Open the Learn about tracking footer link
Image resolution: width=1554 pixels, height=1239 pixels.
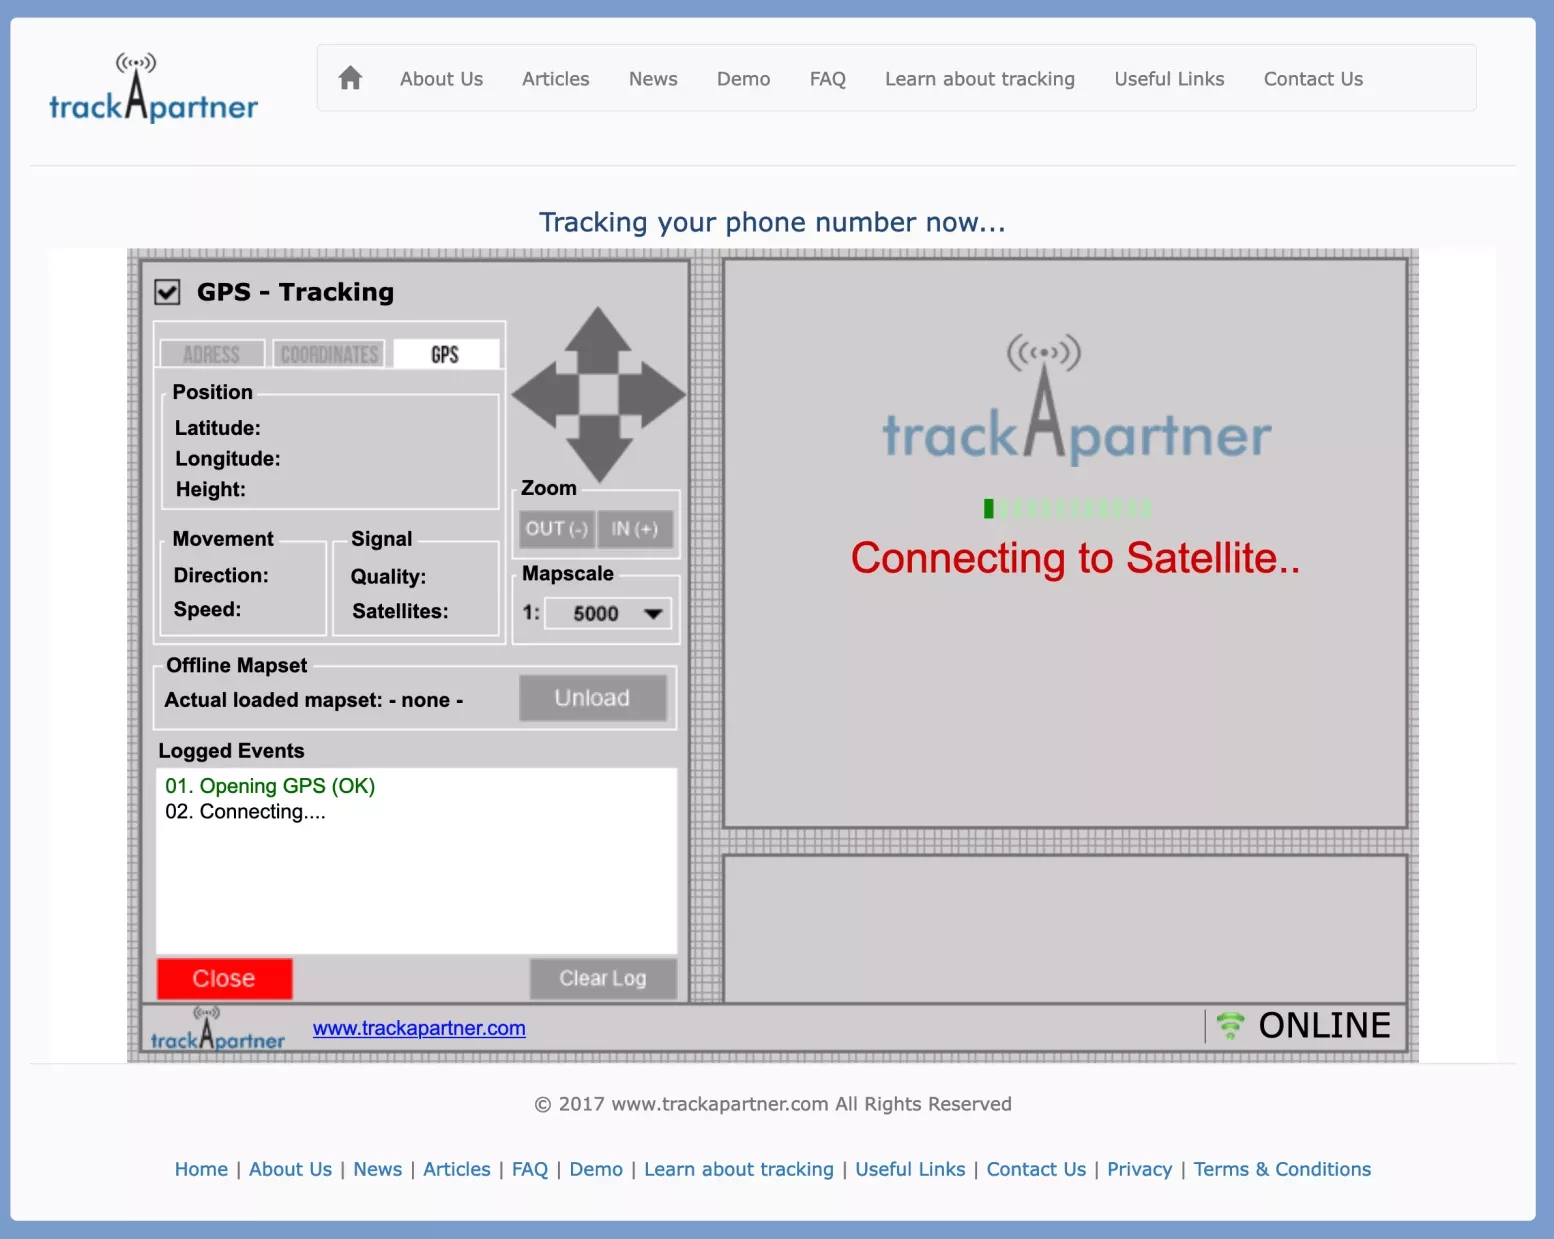[x=739, y=1169]
